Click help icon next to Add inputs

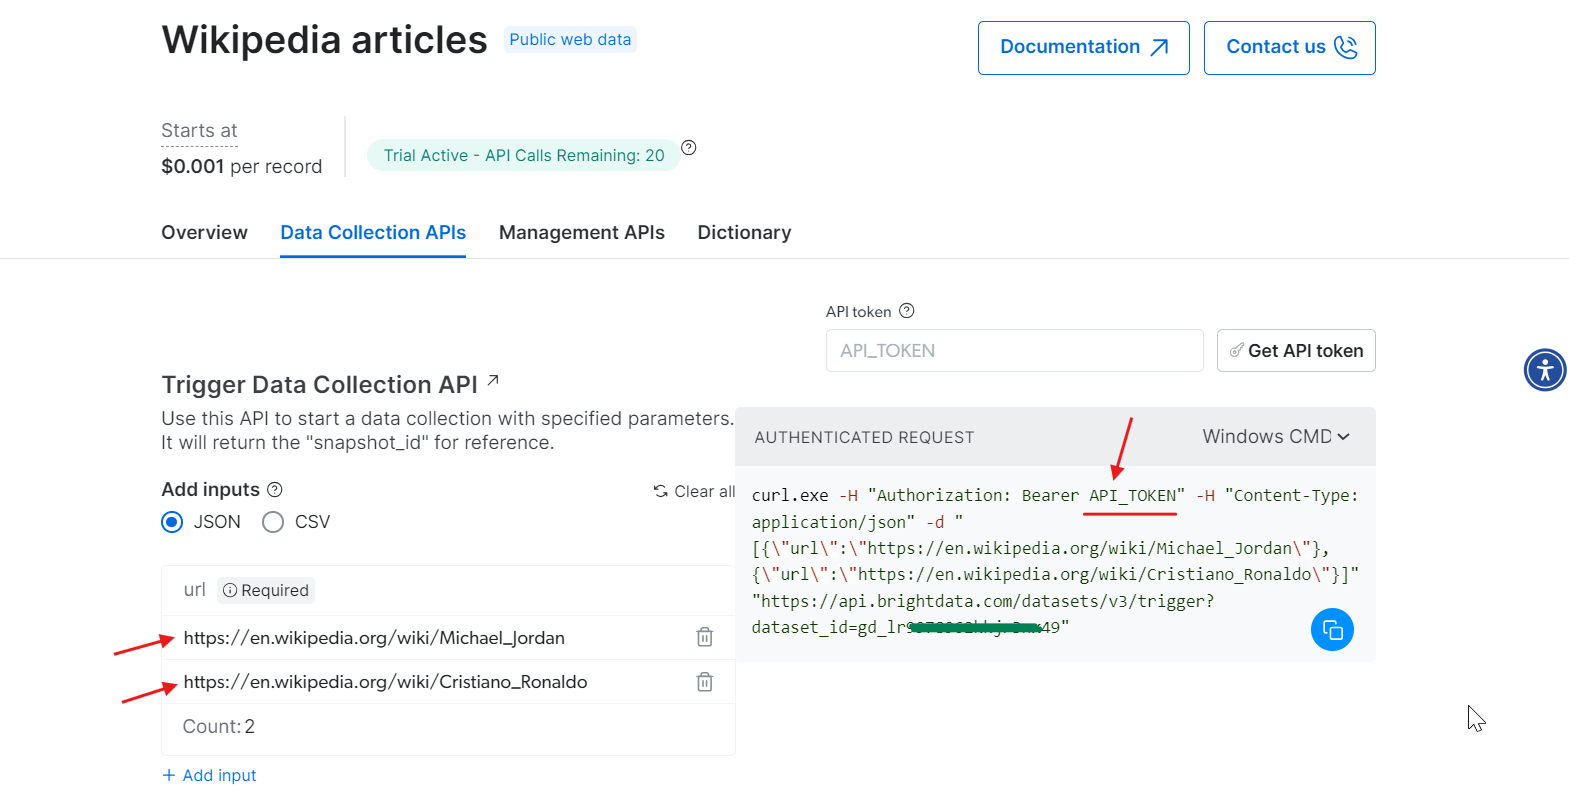[x=275, y=489]
